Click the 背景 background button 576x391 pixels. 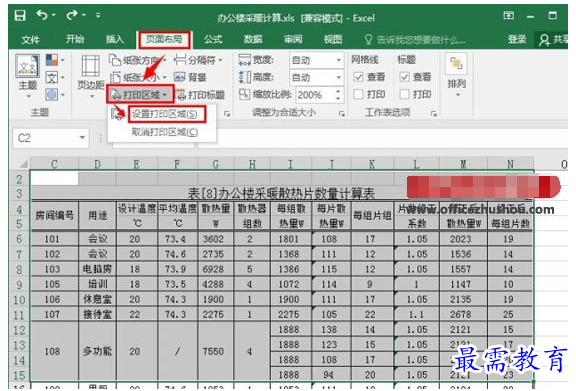click(x=190, y=77)
